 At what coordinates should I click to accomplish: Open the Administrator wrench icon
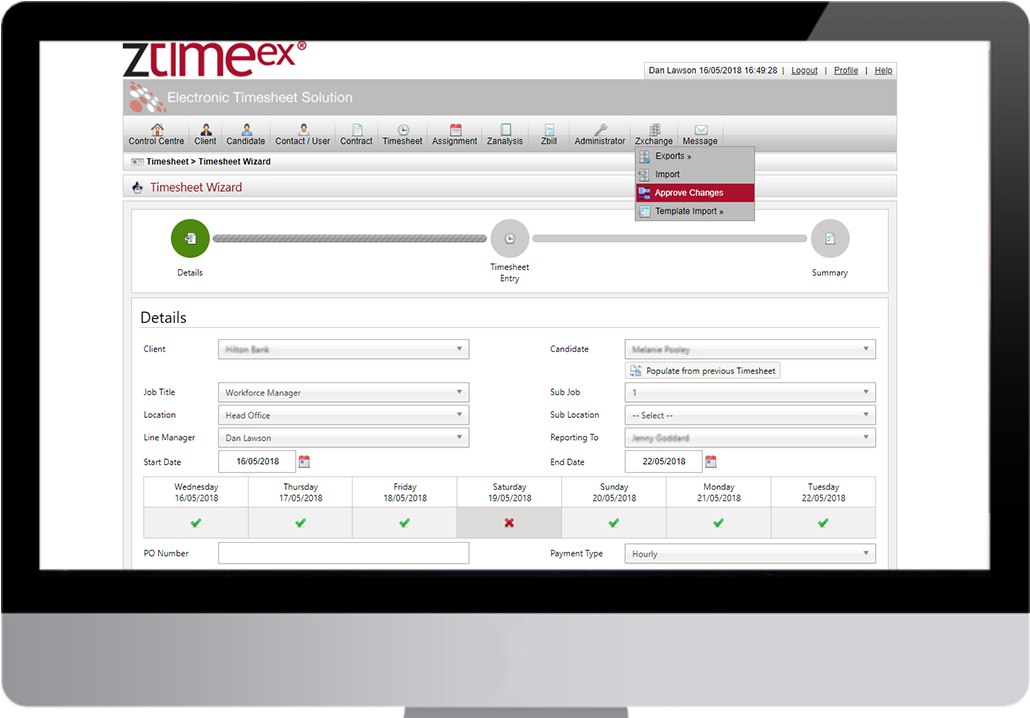click(x=599, y=130)
